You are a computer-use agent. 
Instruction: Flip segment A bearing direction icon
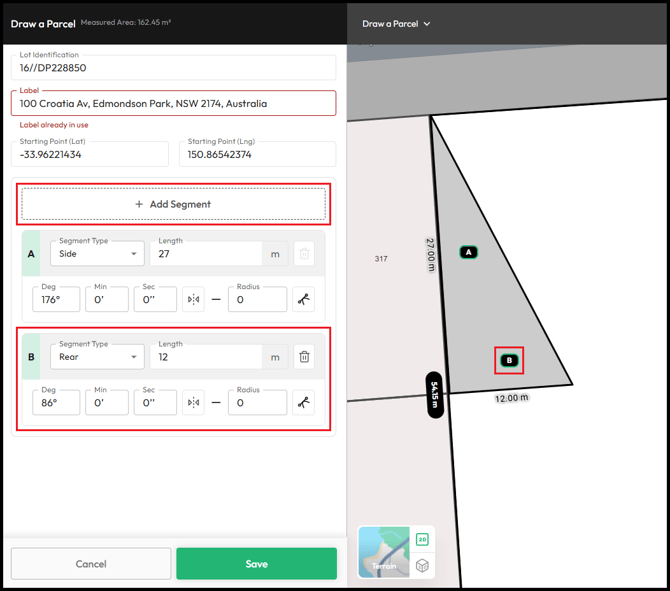pos(193,299)
